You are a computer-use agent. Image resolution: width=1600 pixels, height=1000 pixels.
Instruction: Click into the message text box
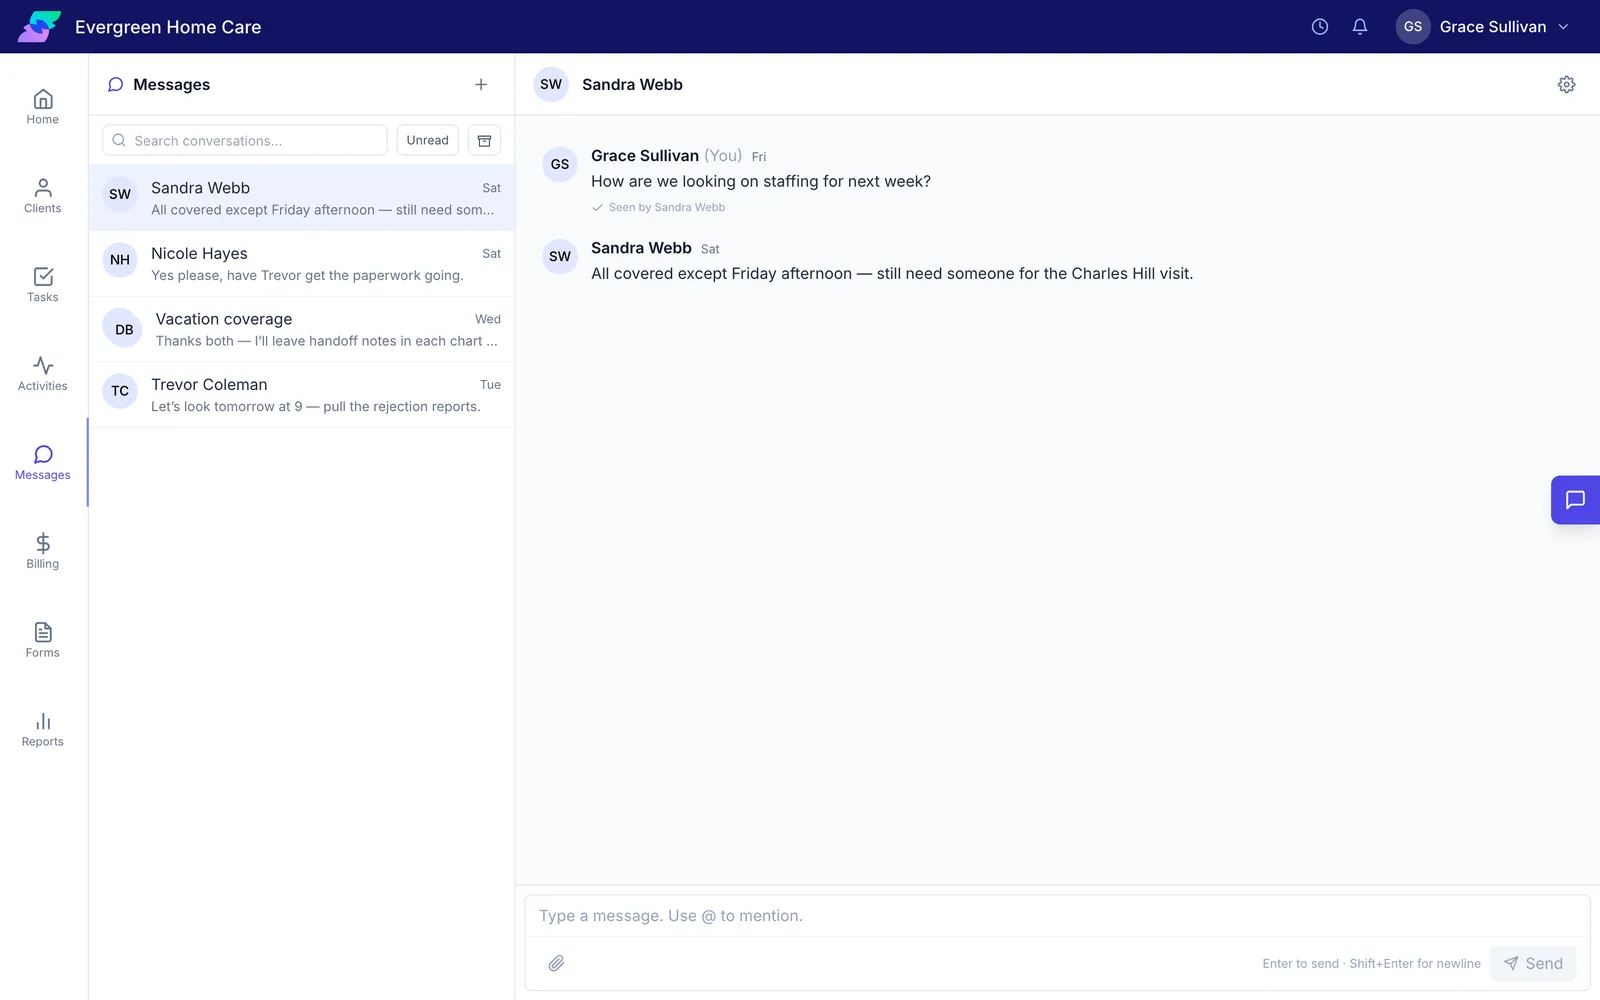[1057, 916]
